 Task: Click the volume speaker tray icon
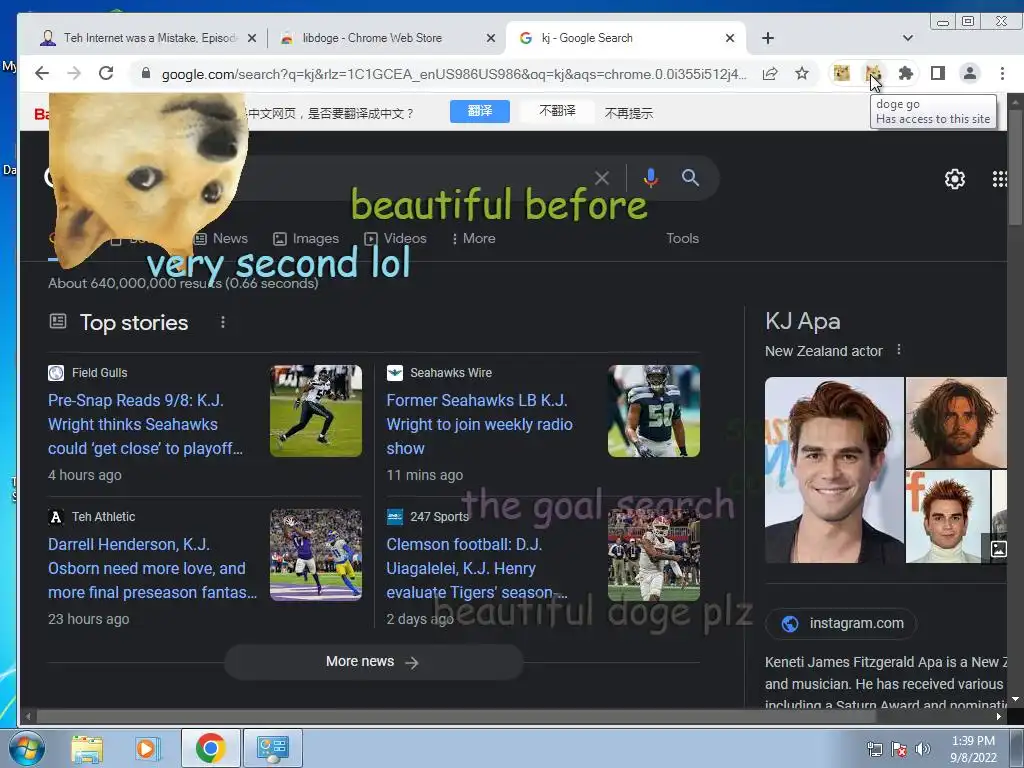click(x=922, y=749)
